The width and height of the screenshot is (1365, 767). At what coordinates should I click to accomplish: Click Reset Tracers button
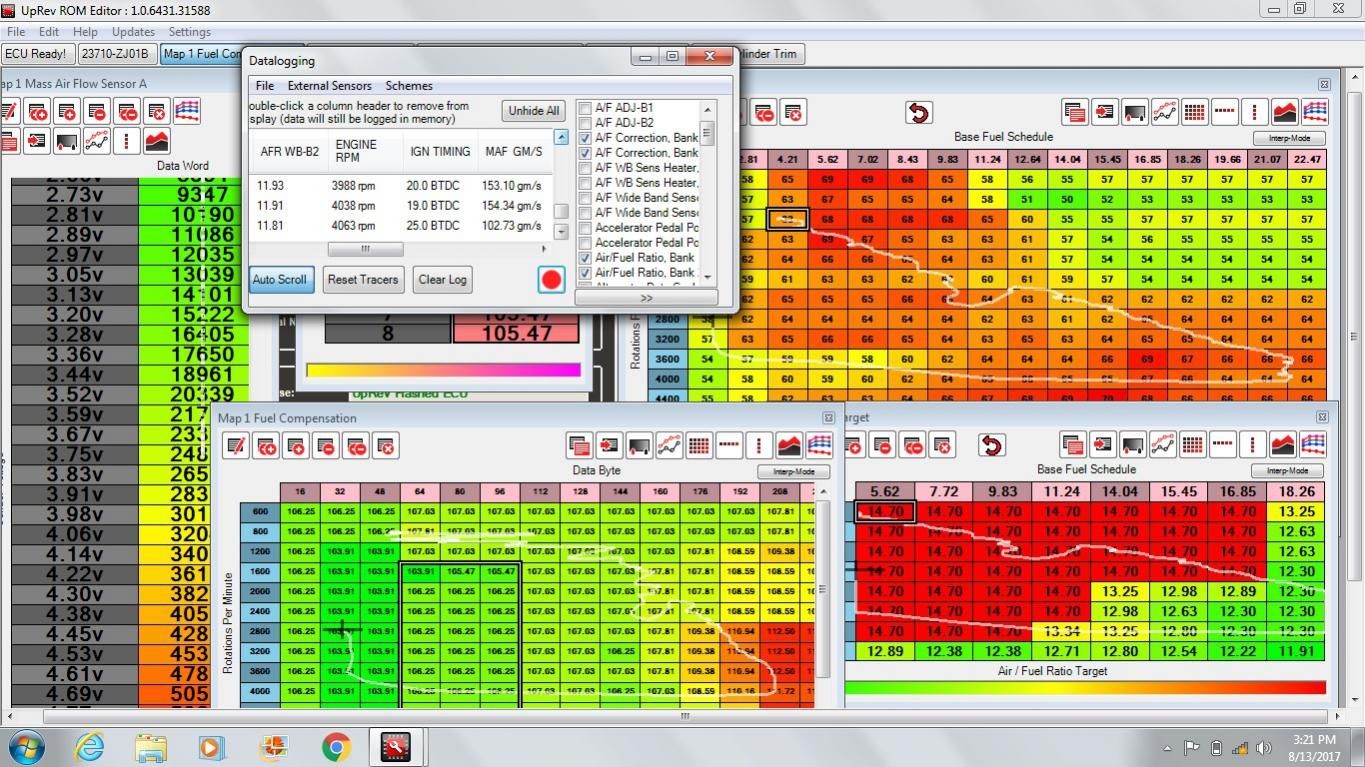coord(363,280)
